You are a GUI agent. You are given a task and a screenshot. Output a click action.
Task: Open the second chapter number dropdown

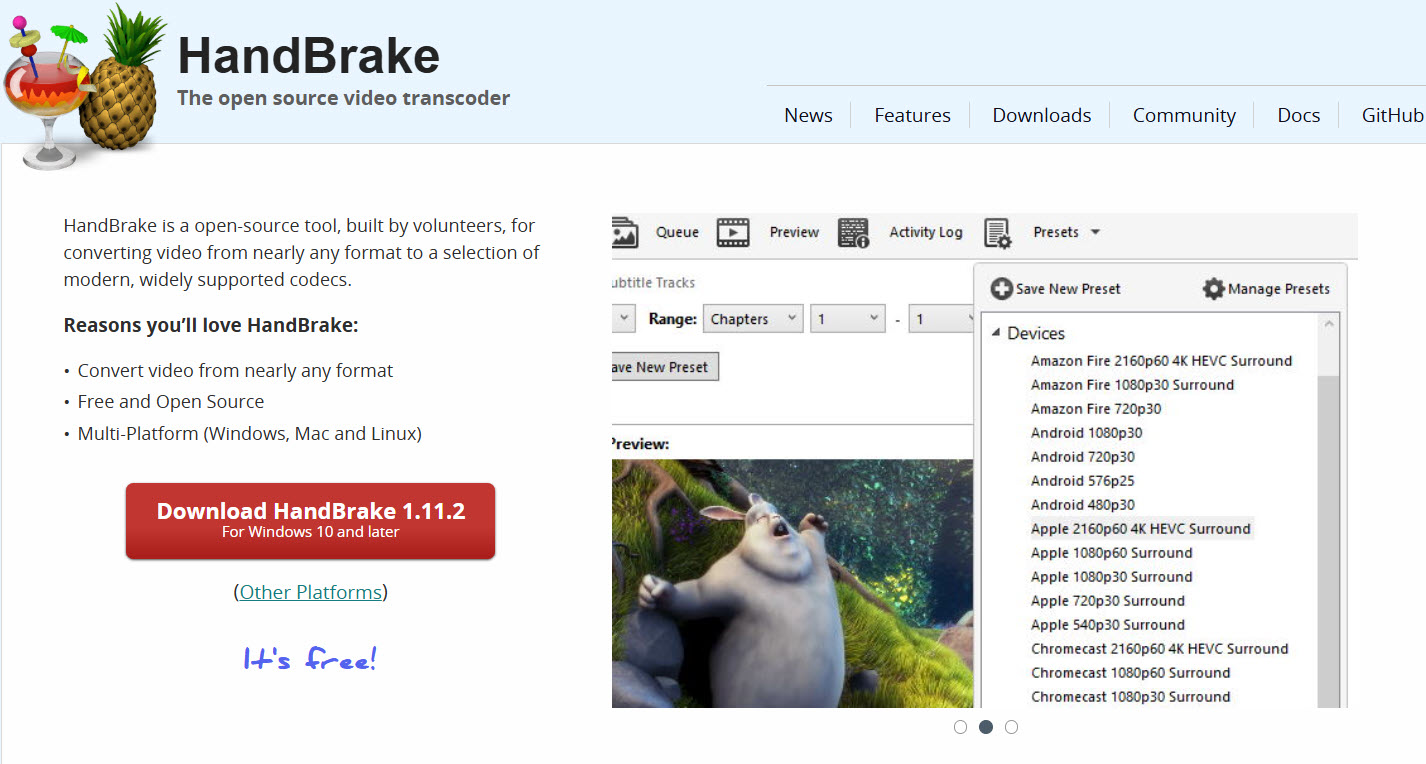pyautogui.click(x=941, y=319)
